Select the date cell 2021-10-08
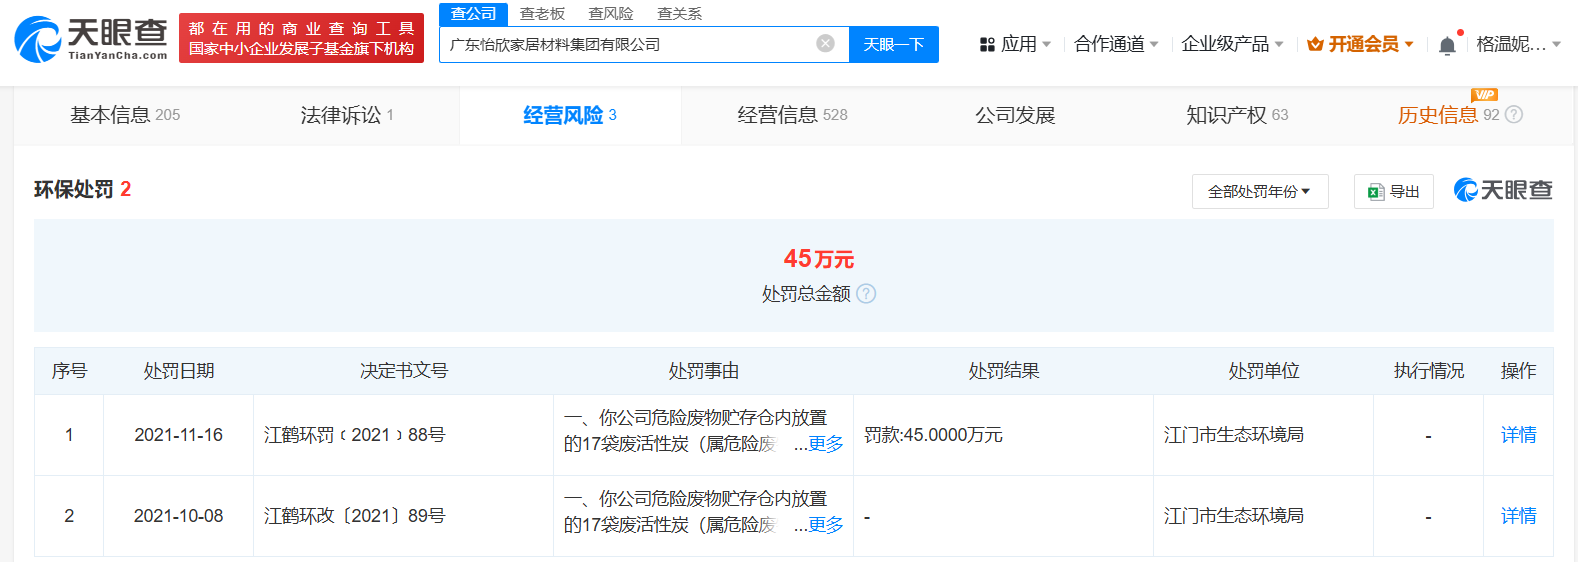Image resolution: width=1578 pixels, height=562 pixels. pos(178,516)
